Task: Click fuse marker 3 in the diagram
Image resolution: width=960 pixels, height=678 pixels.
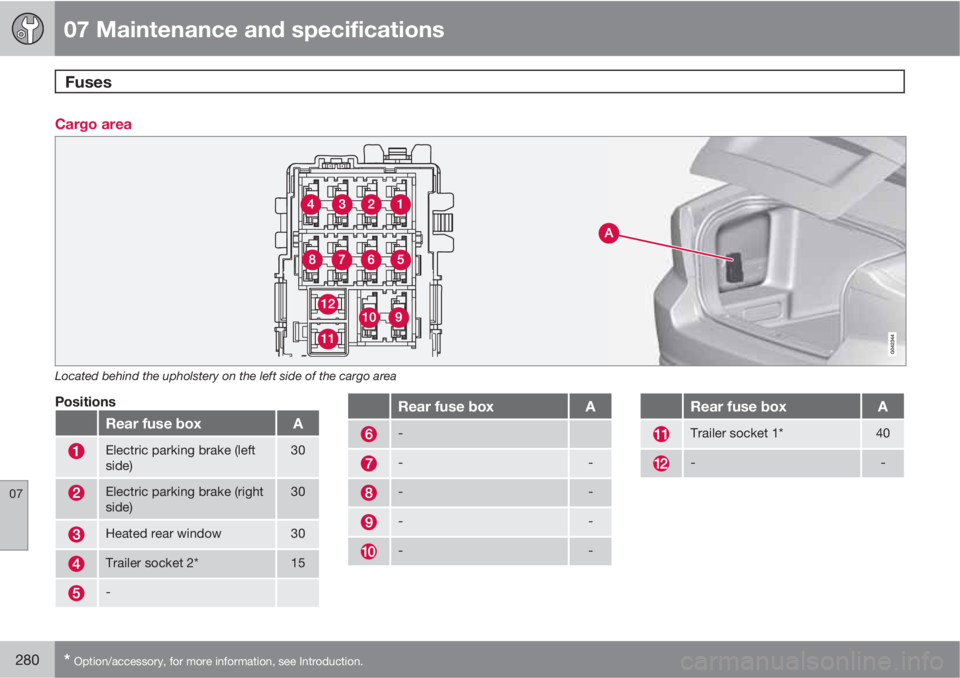Action: click(342, 204)
